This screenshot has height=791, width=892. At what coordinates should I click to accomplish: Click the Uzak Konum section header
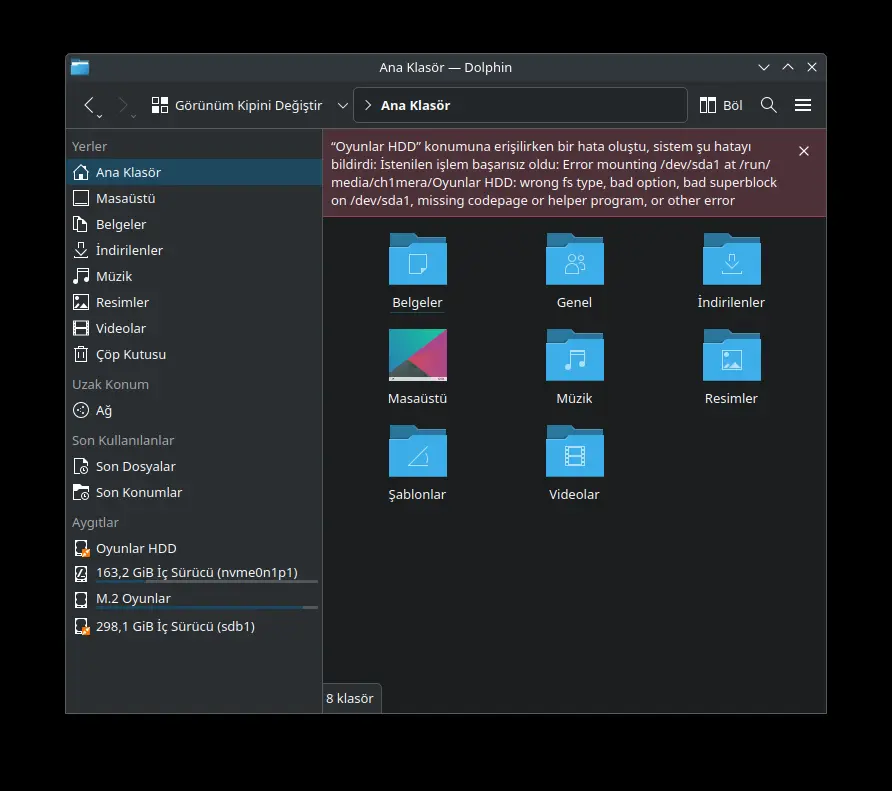[x=110, y=384]
